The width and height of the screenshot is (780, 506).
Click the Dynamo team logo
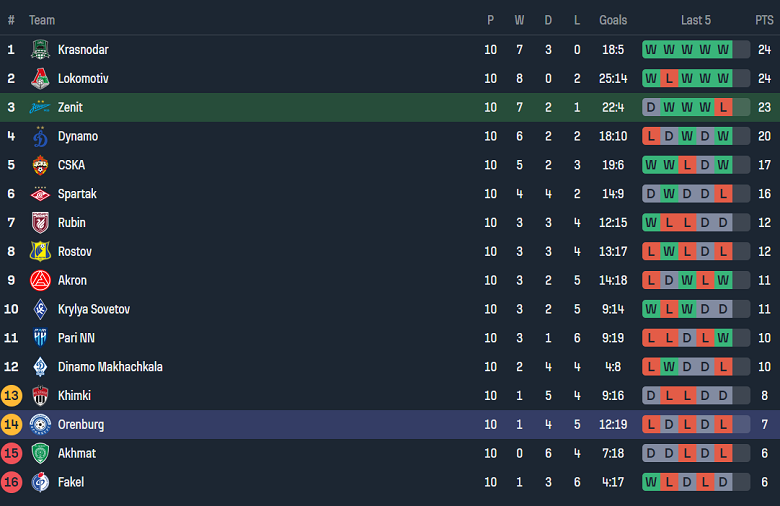(x=40, y=137)
